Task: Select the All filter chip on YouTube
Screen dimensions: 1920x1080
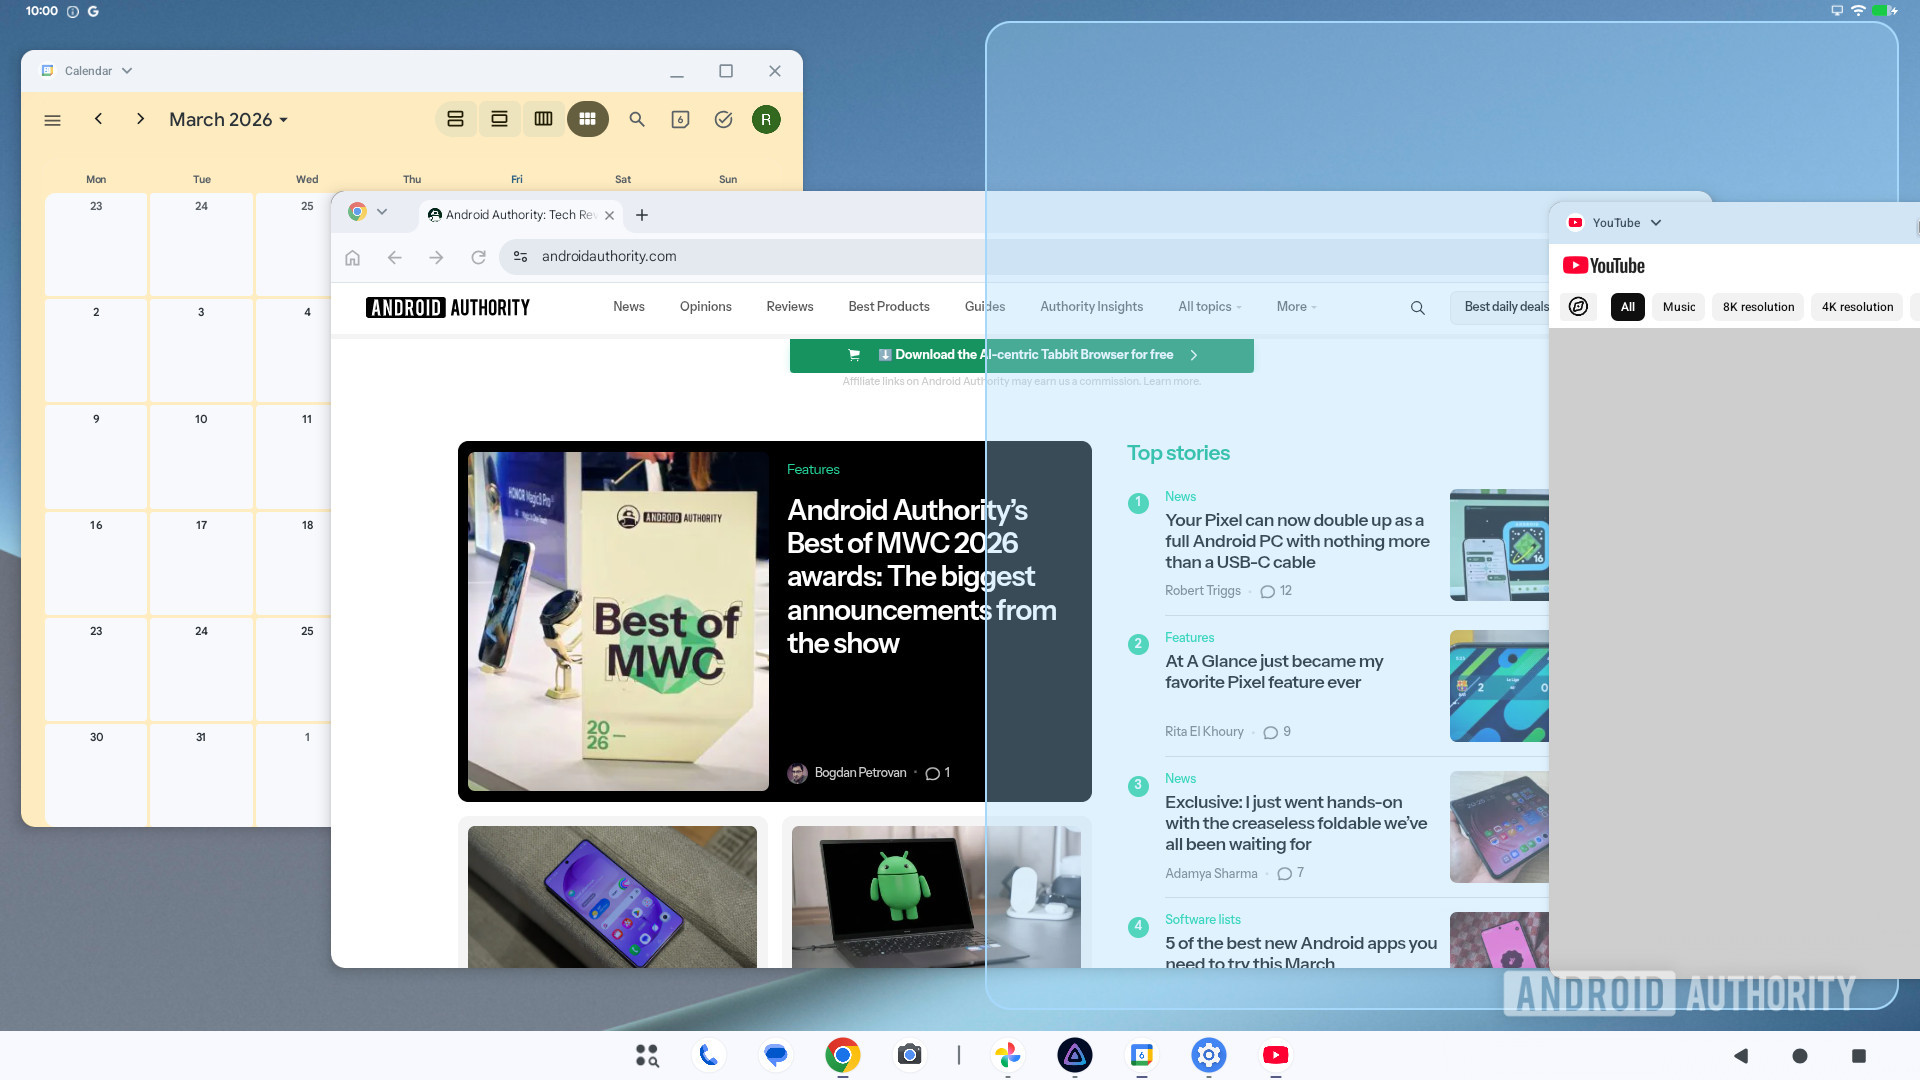Action: click(1626, 307)
